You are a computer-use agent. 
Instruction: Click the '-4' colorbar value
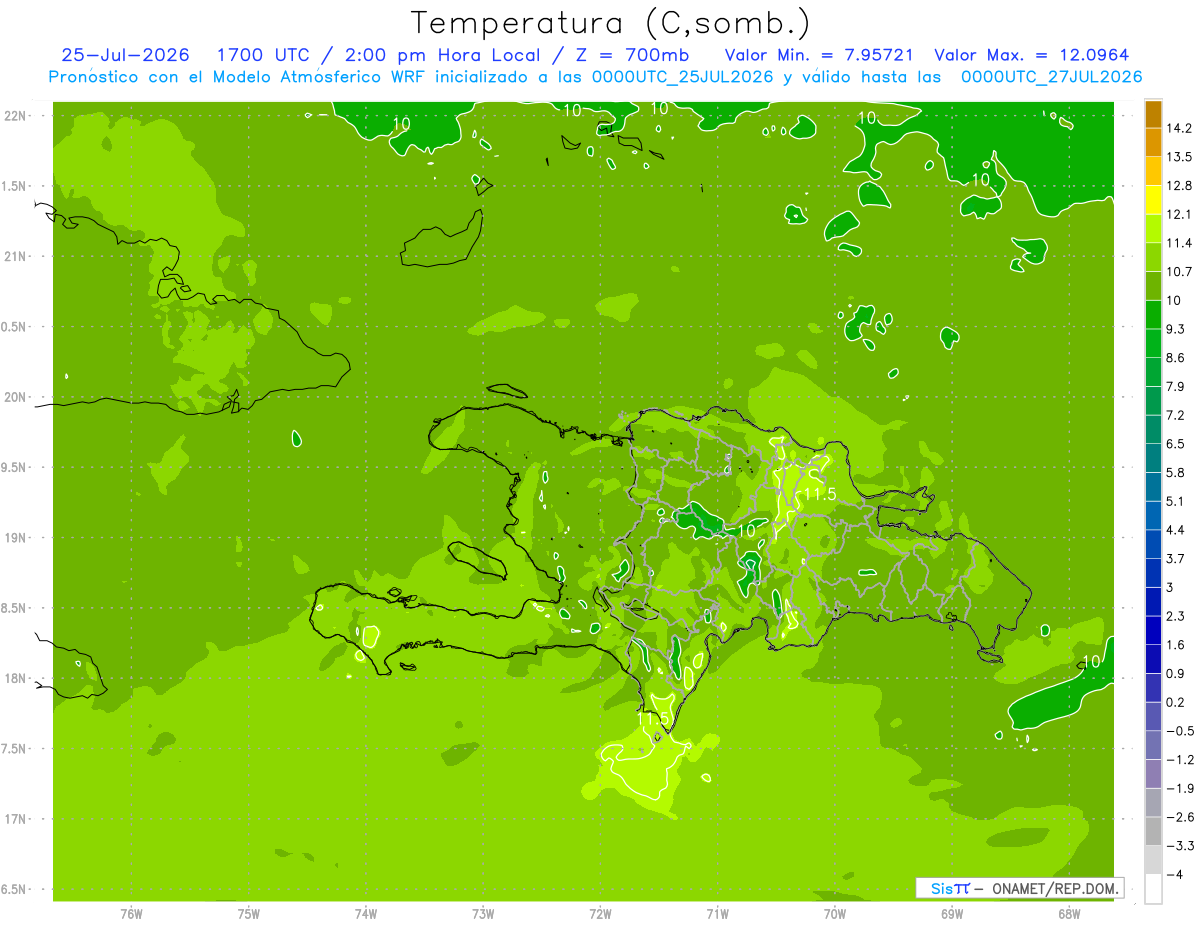click(1174, 874)
